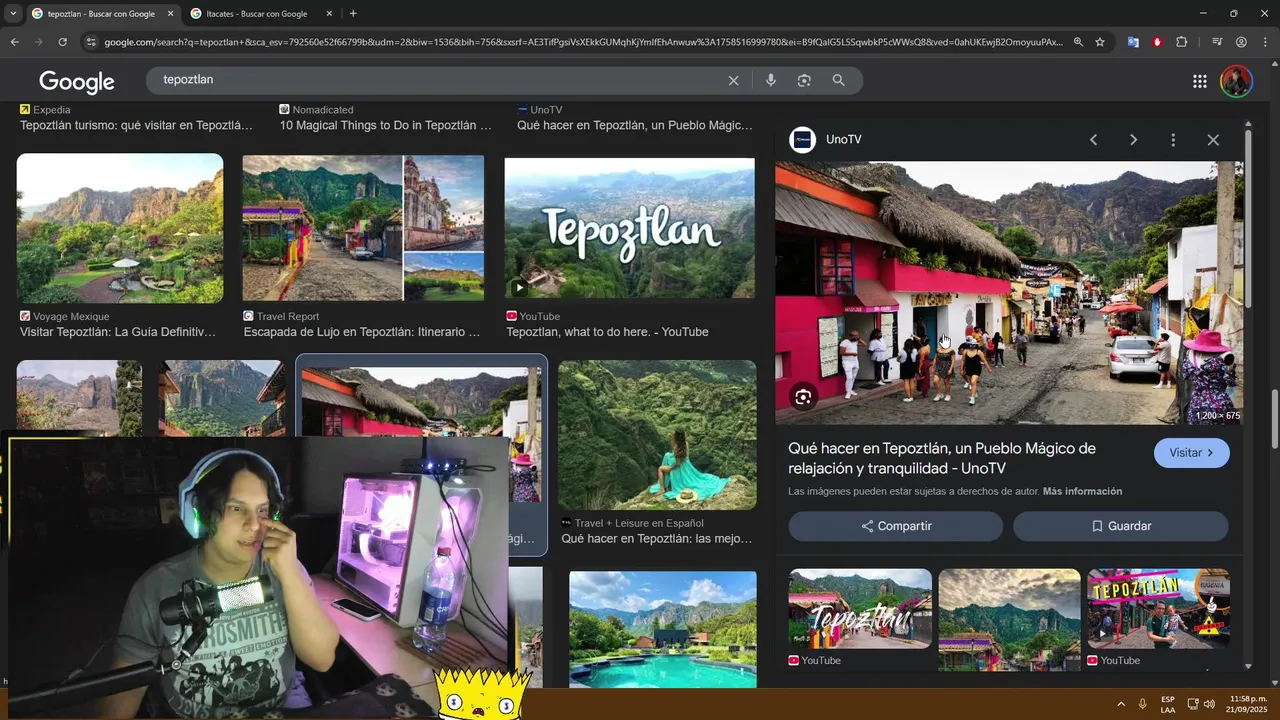Open the middle related mountain image thumbnail

click(1009, 620)
